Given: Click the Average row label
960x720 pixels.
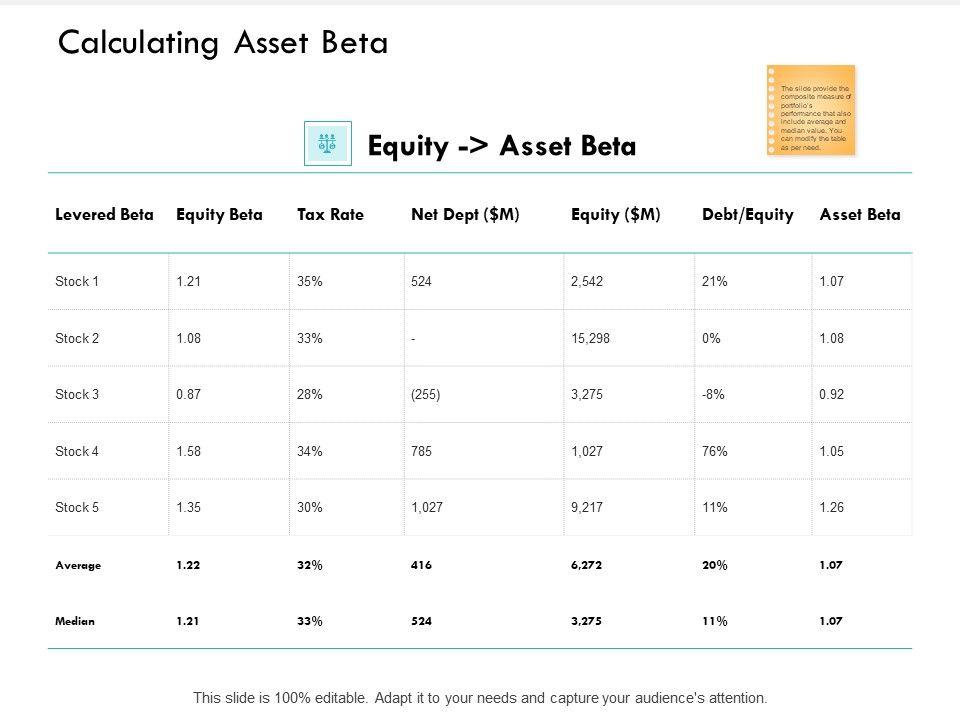Looking at the screenshot, I should click(78, 565).
